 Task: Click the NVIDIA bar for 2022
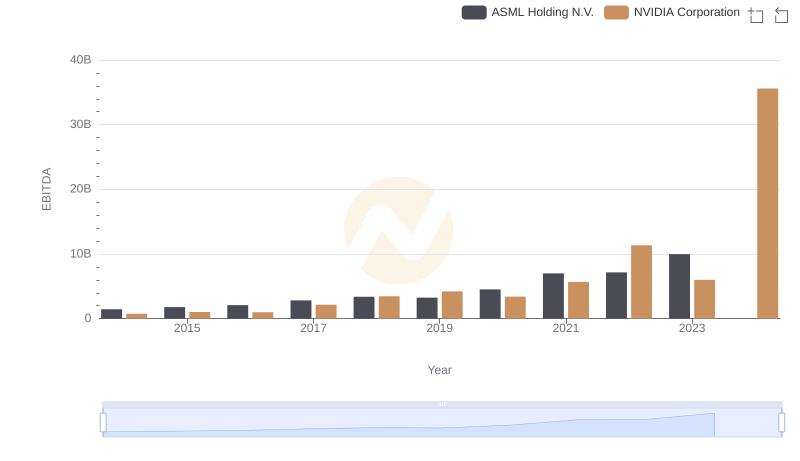click(x=641, y=281)
